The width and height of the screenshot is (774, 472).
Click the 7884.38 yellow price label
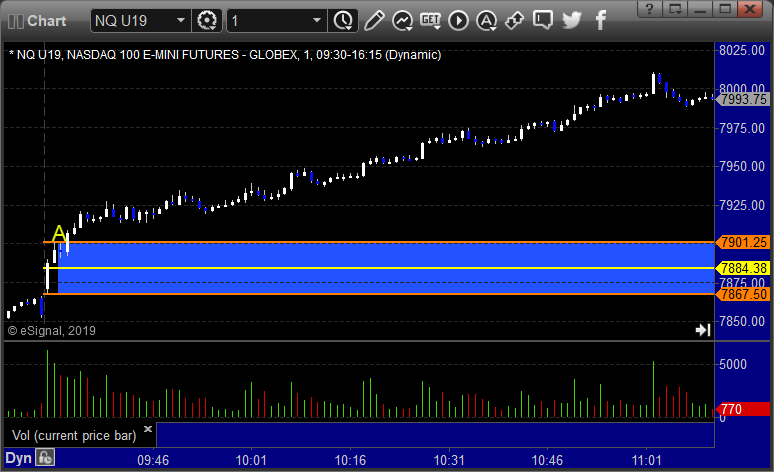[743, 268]
